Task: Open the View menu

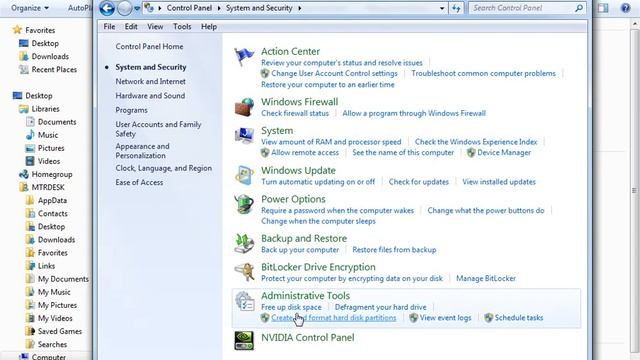Action: 155,27
